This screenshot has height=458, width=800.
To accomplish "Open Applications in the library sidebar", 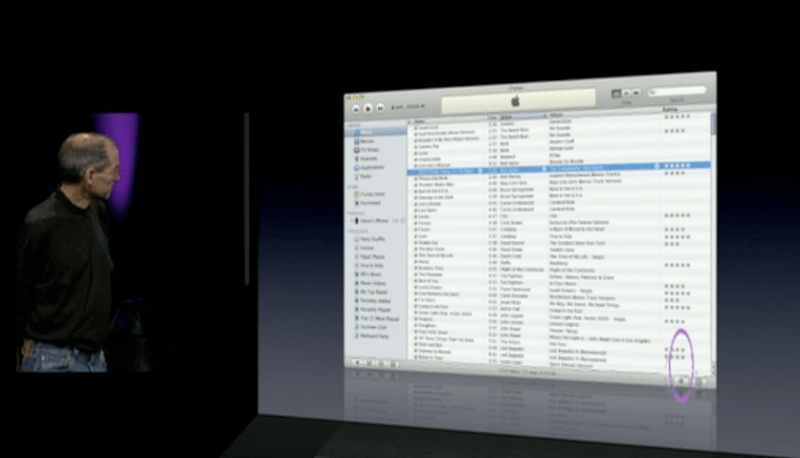I will 372,166.
